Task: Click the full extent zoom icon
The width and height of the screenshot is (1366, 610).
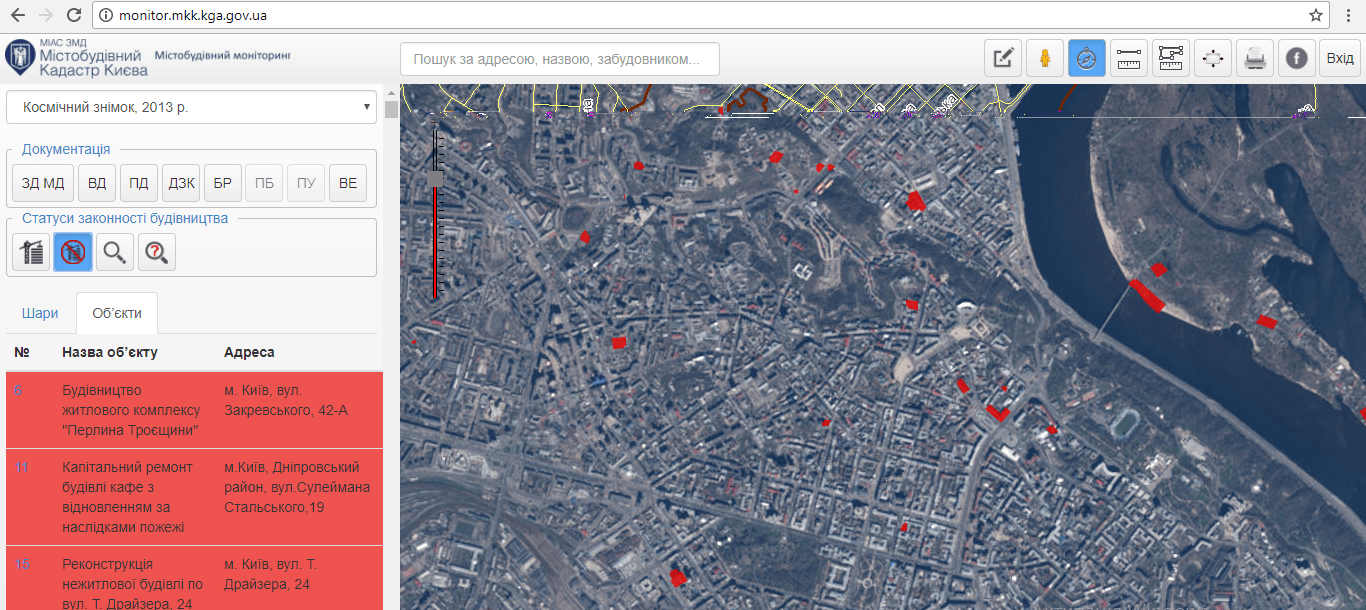Action: [1213, 59]
